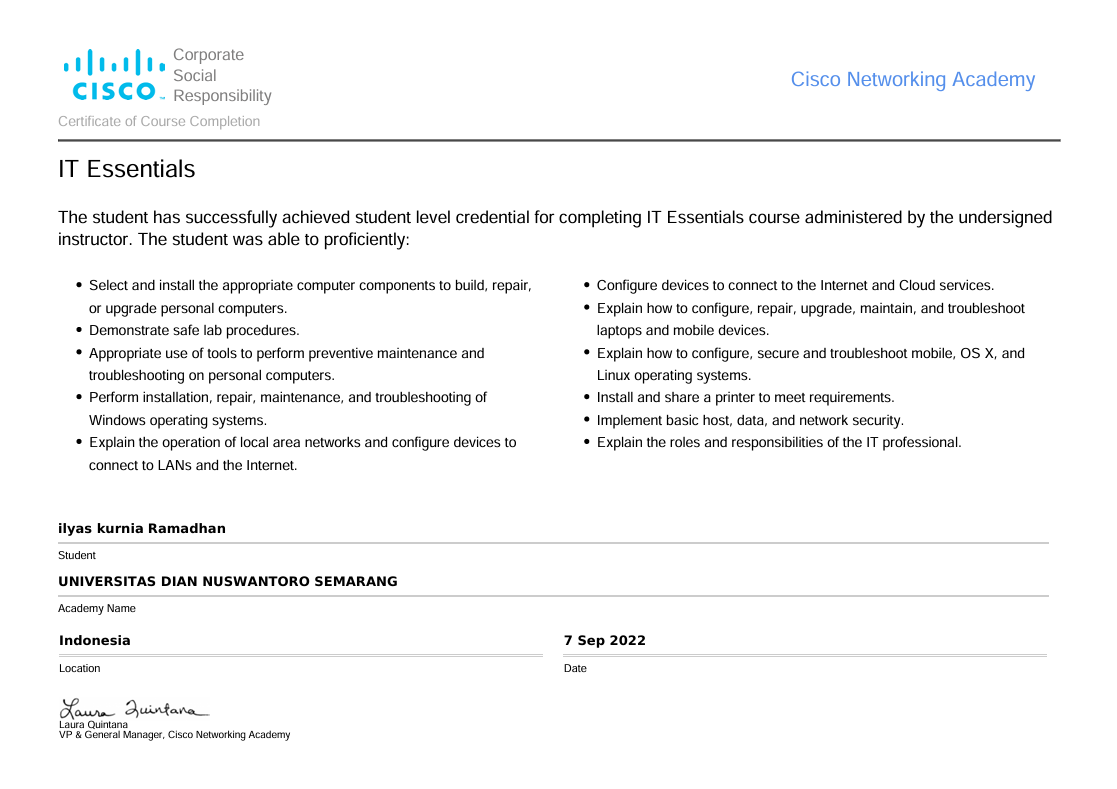Select the Indonesia location value
This screenshot has height=789, width=1117.
95,641
